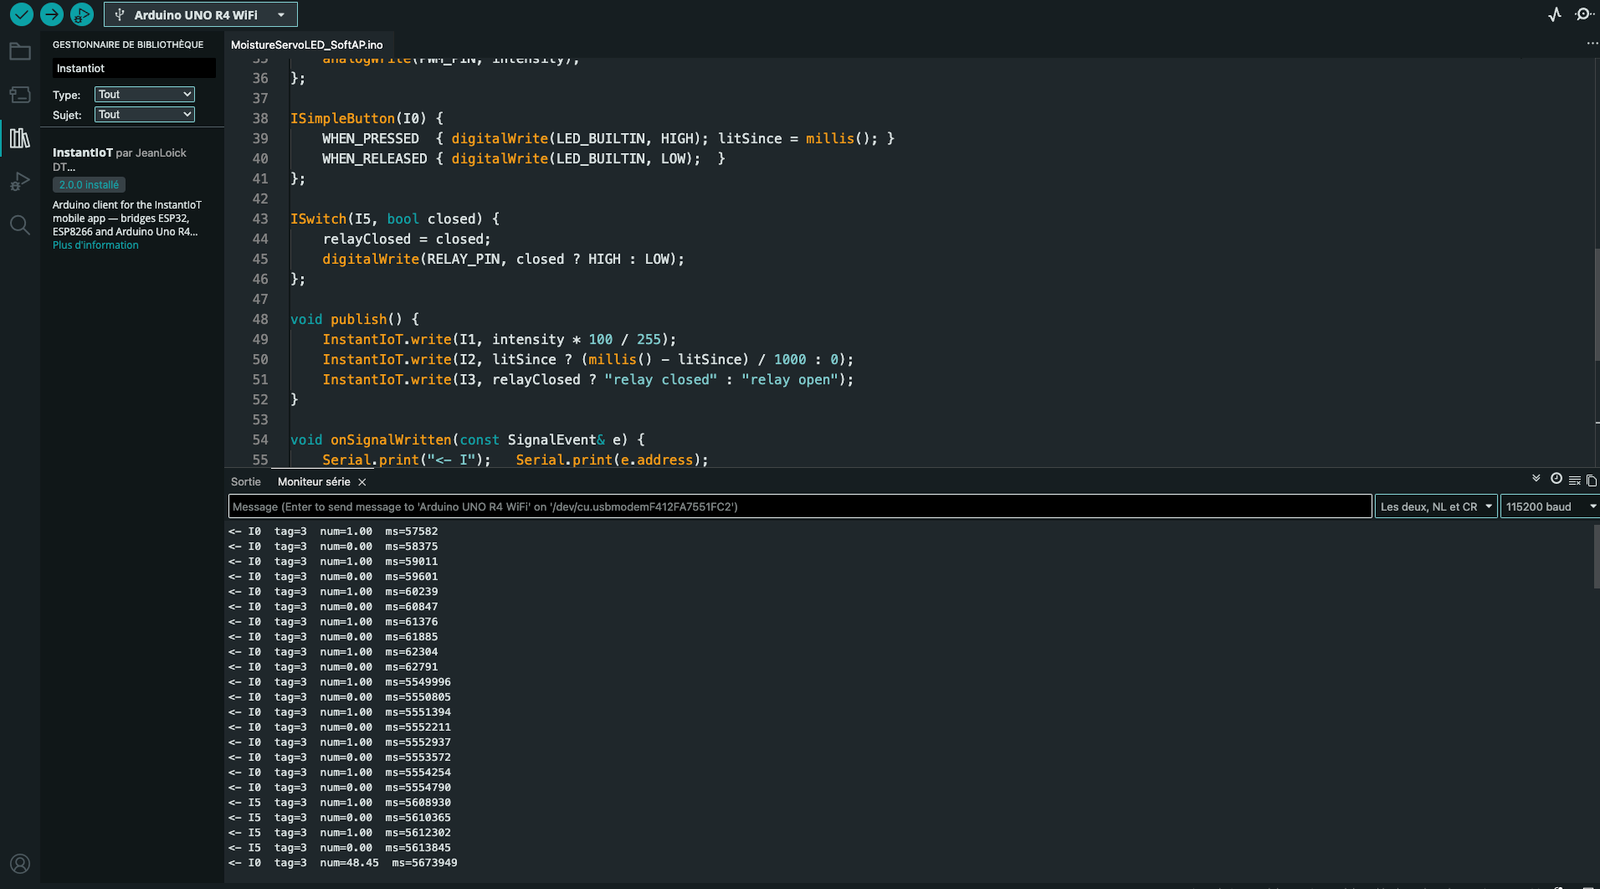Screen dimensions: 1600x889
Task: Select the MoistureServoLED_SoftAP.ino editor tab
Action: tap(307, 45)
